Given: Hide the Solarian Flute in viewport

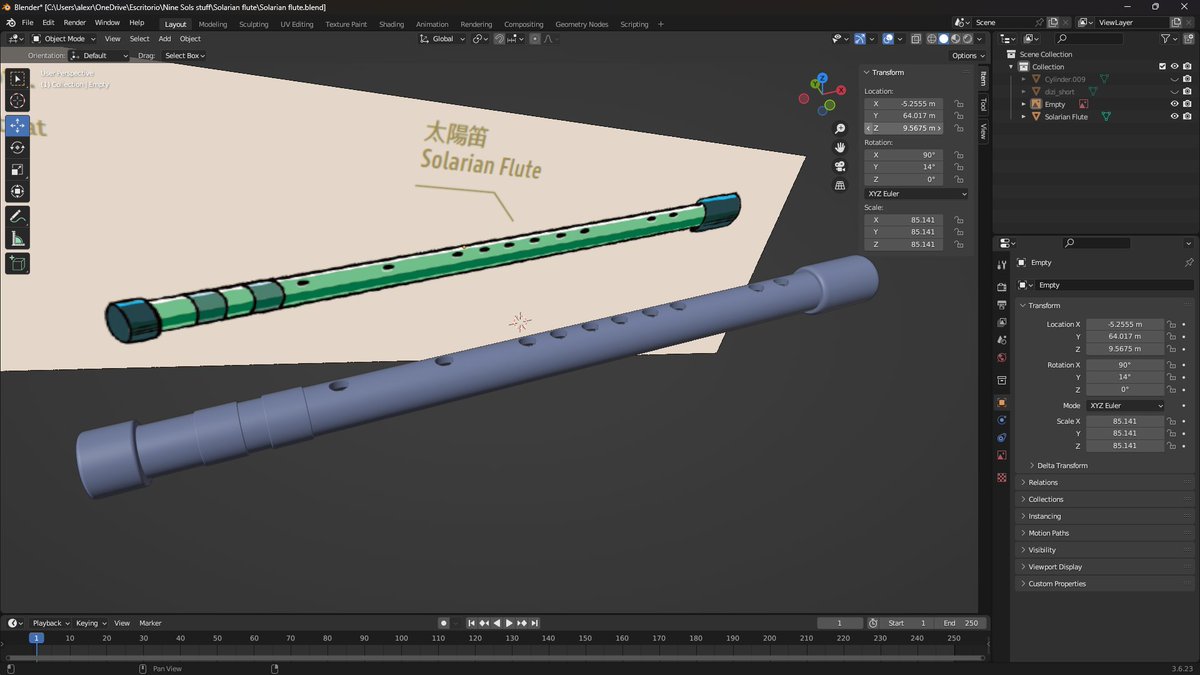Looking at the screenshot, I should point(1174,117).
